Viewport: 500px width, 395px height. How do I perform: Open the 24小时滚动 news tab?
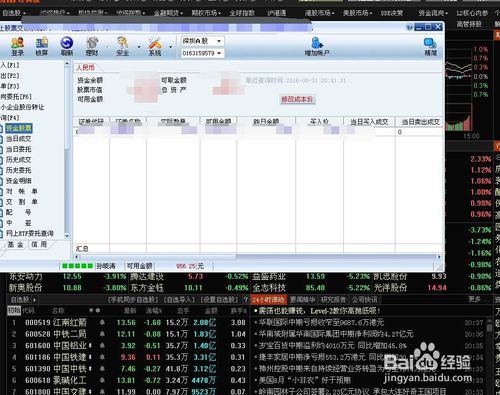(268, 299)
